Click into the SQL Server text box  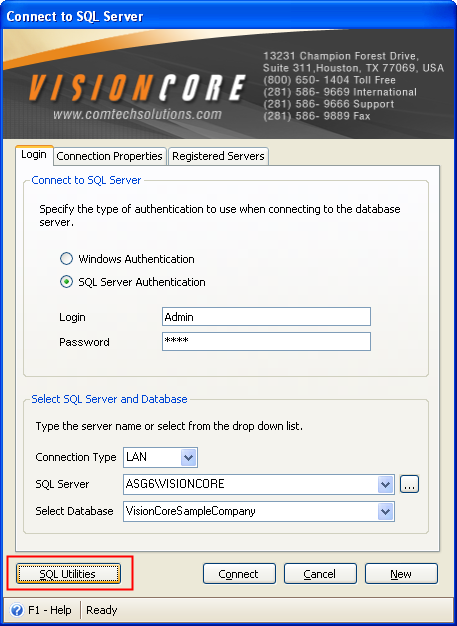tap(251, 485)
